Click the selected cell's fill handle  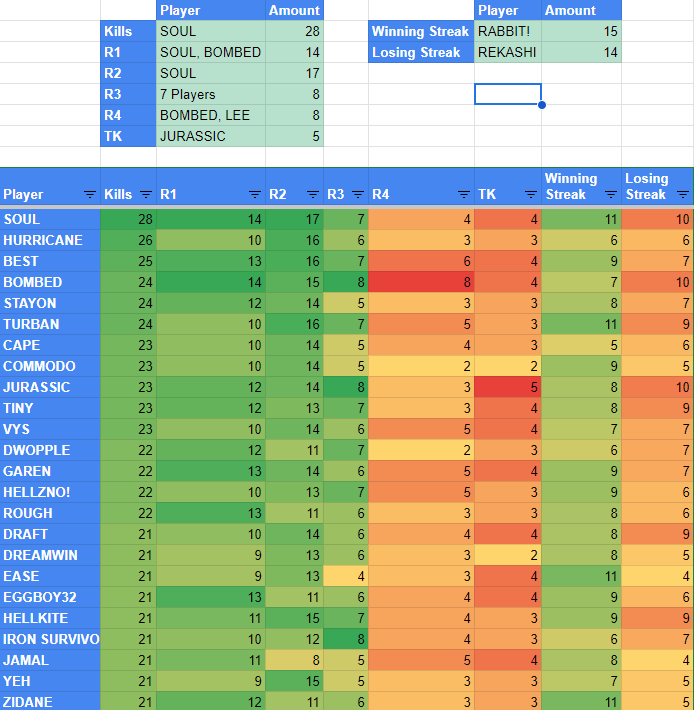click(541, 104)
